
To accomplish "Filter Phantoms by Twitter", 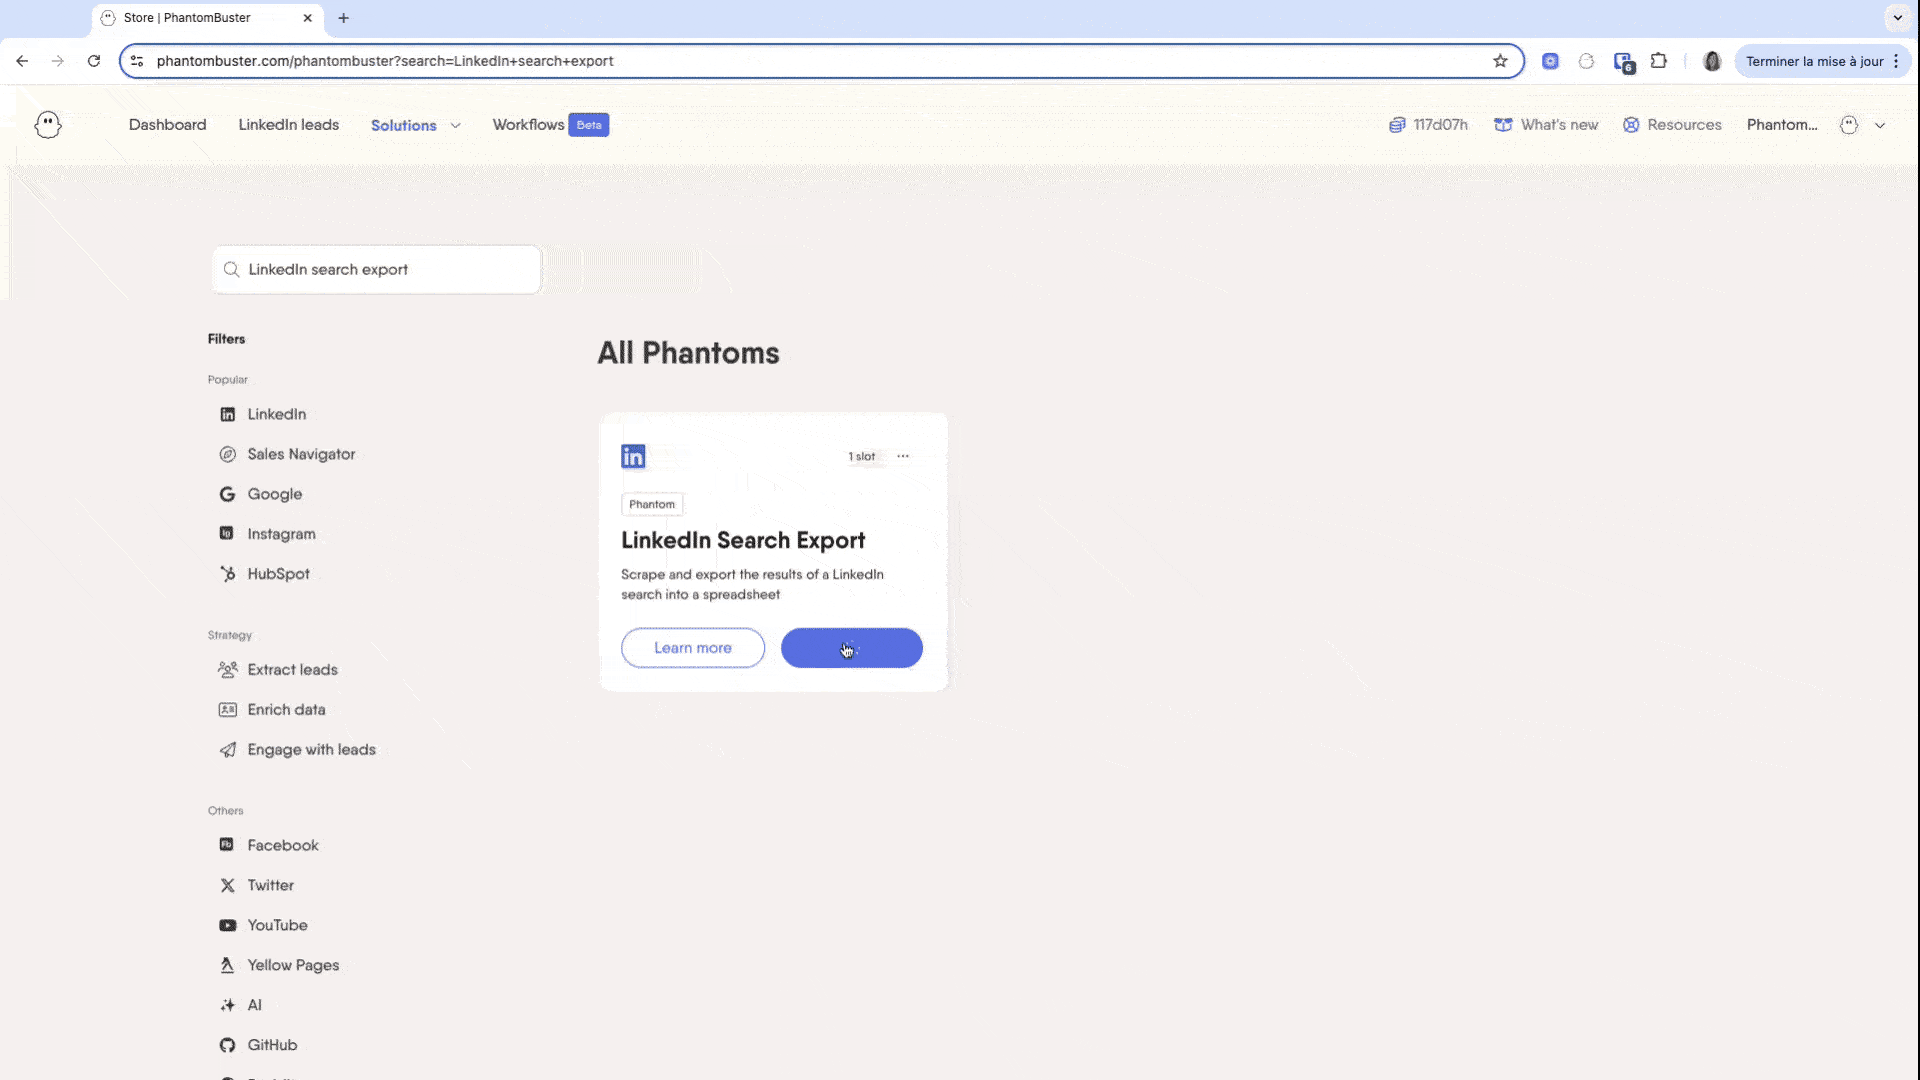I will (256, 885).
